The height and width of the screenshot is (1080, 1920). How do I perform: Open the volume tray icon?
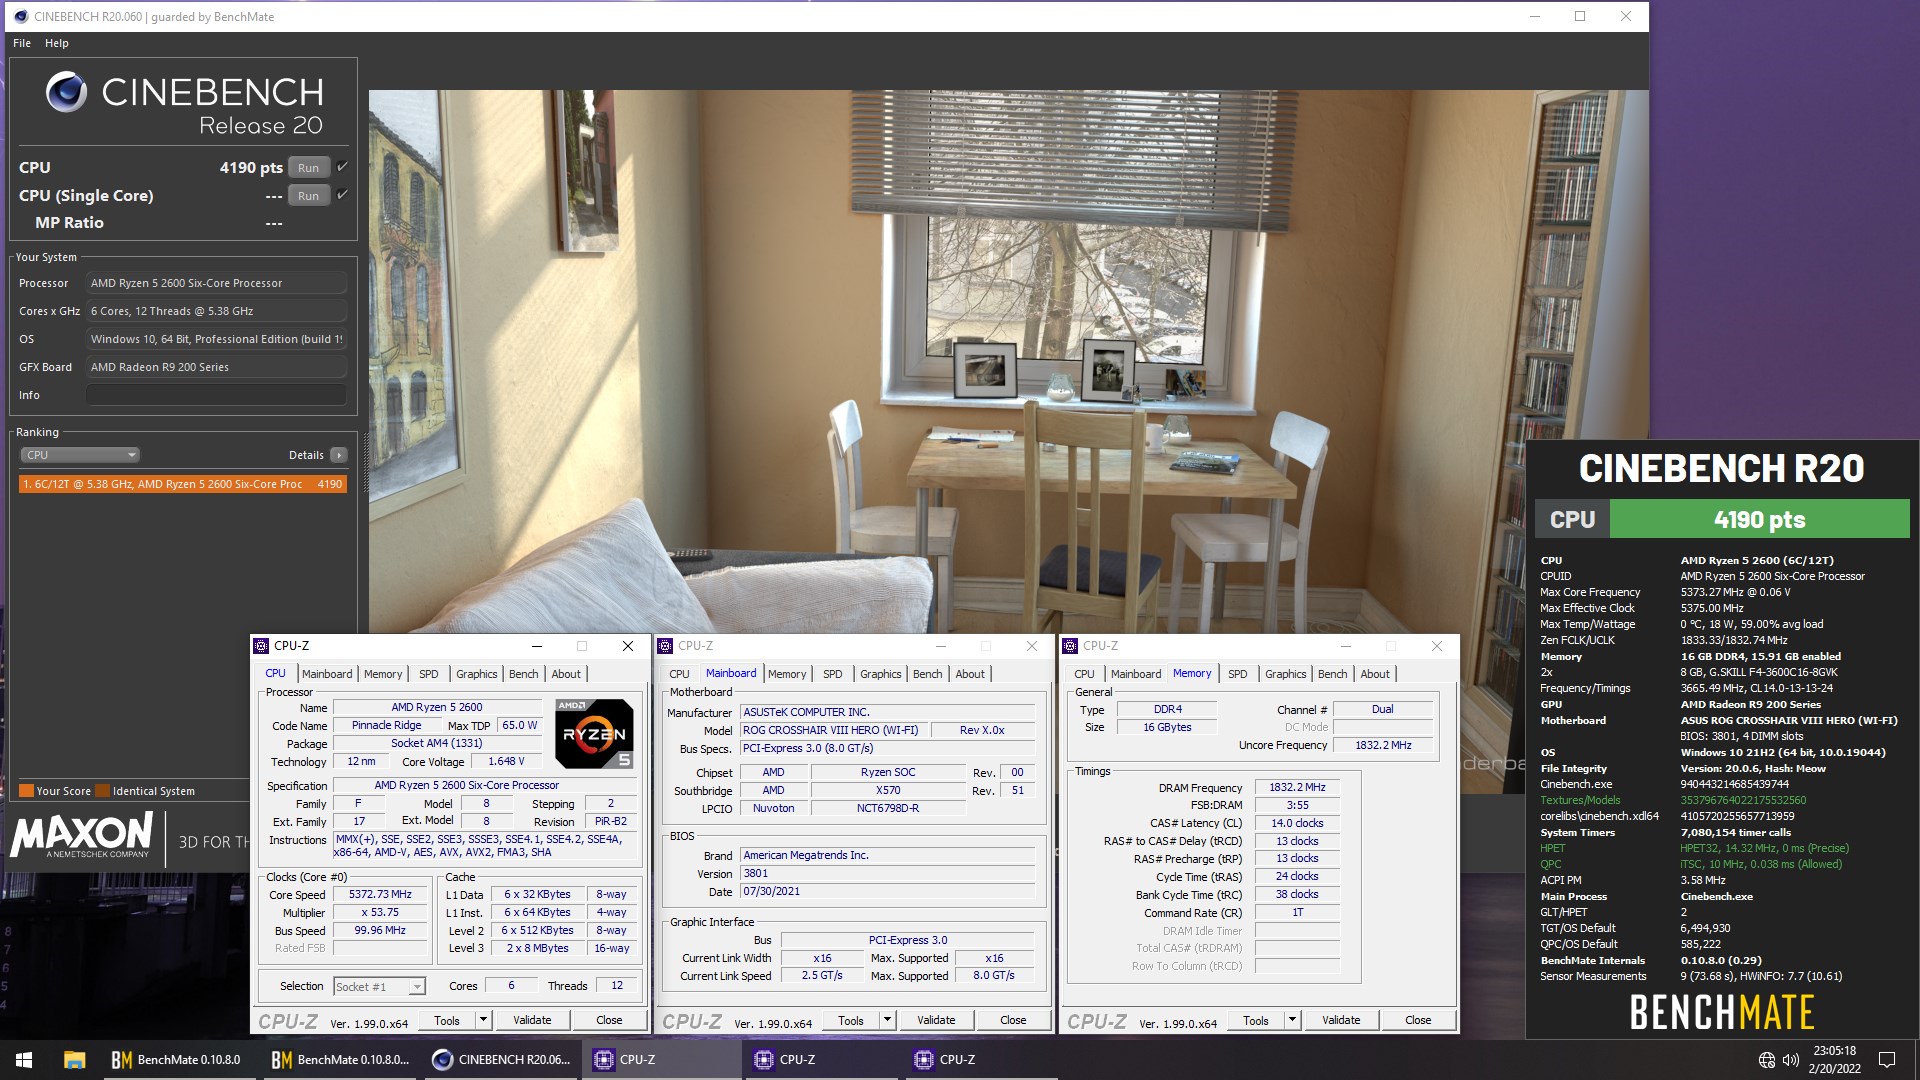1790,1060
